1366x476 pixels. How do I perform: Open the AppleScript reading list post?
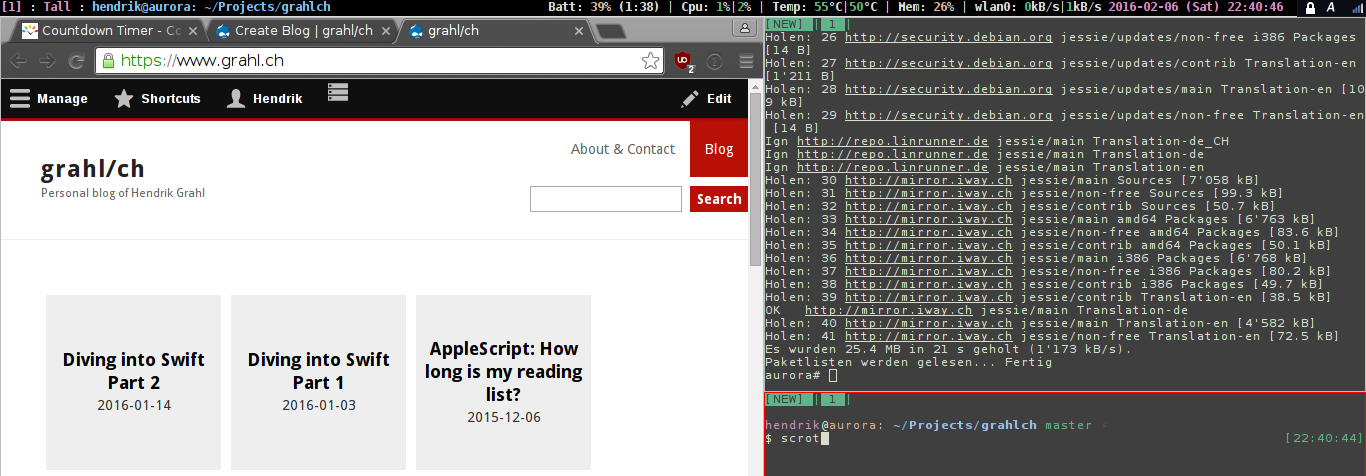[504, 372]
